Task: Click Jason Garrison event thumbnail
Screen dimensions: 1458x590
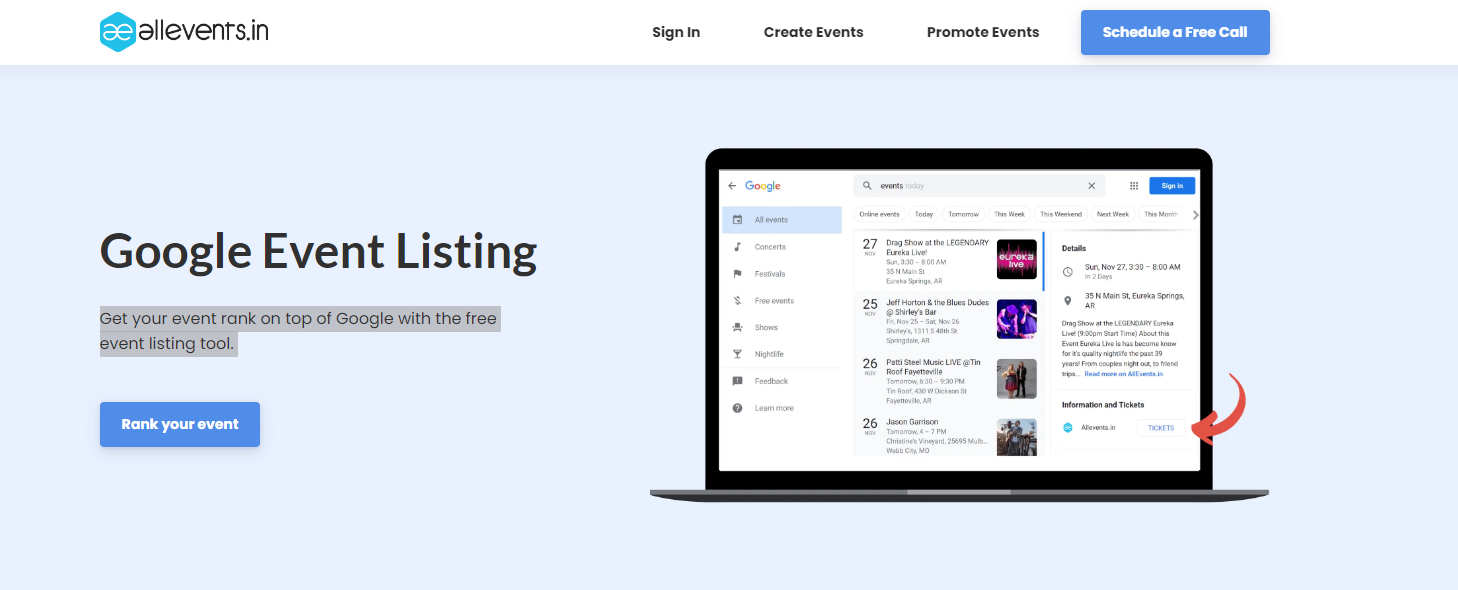Action: click(x=1017, y=437)
